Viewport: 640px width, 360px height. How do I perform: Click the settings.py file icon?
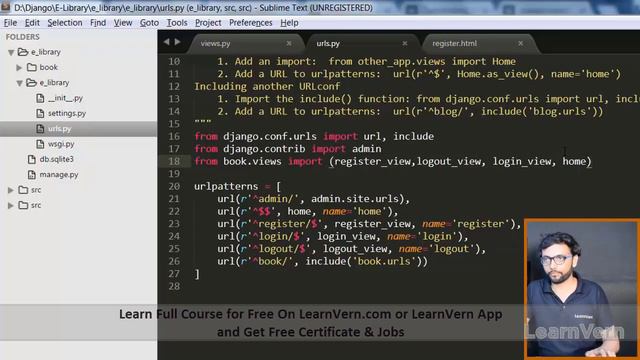(40, 113)
